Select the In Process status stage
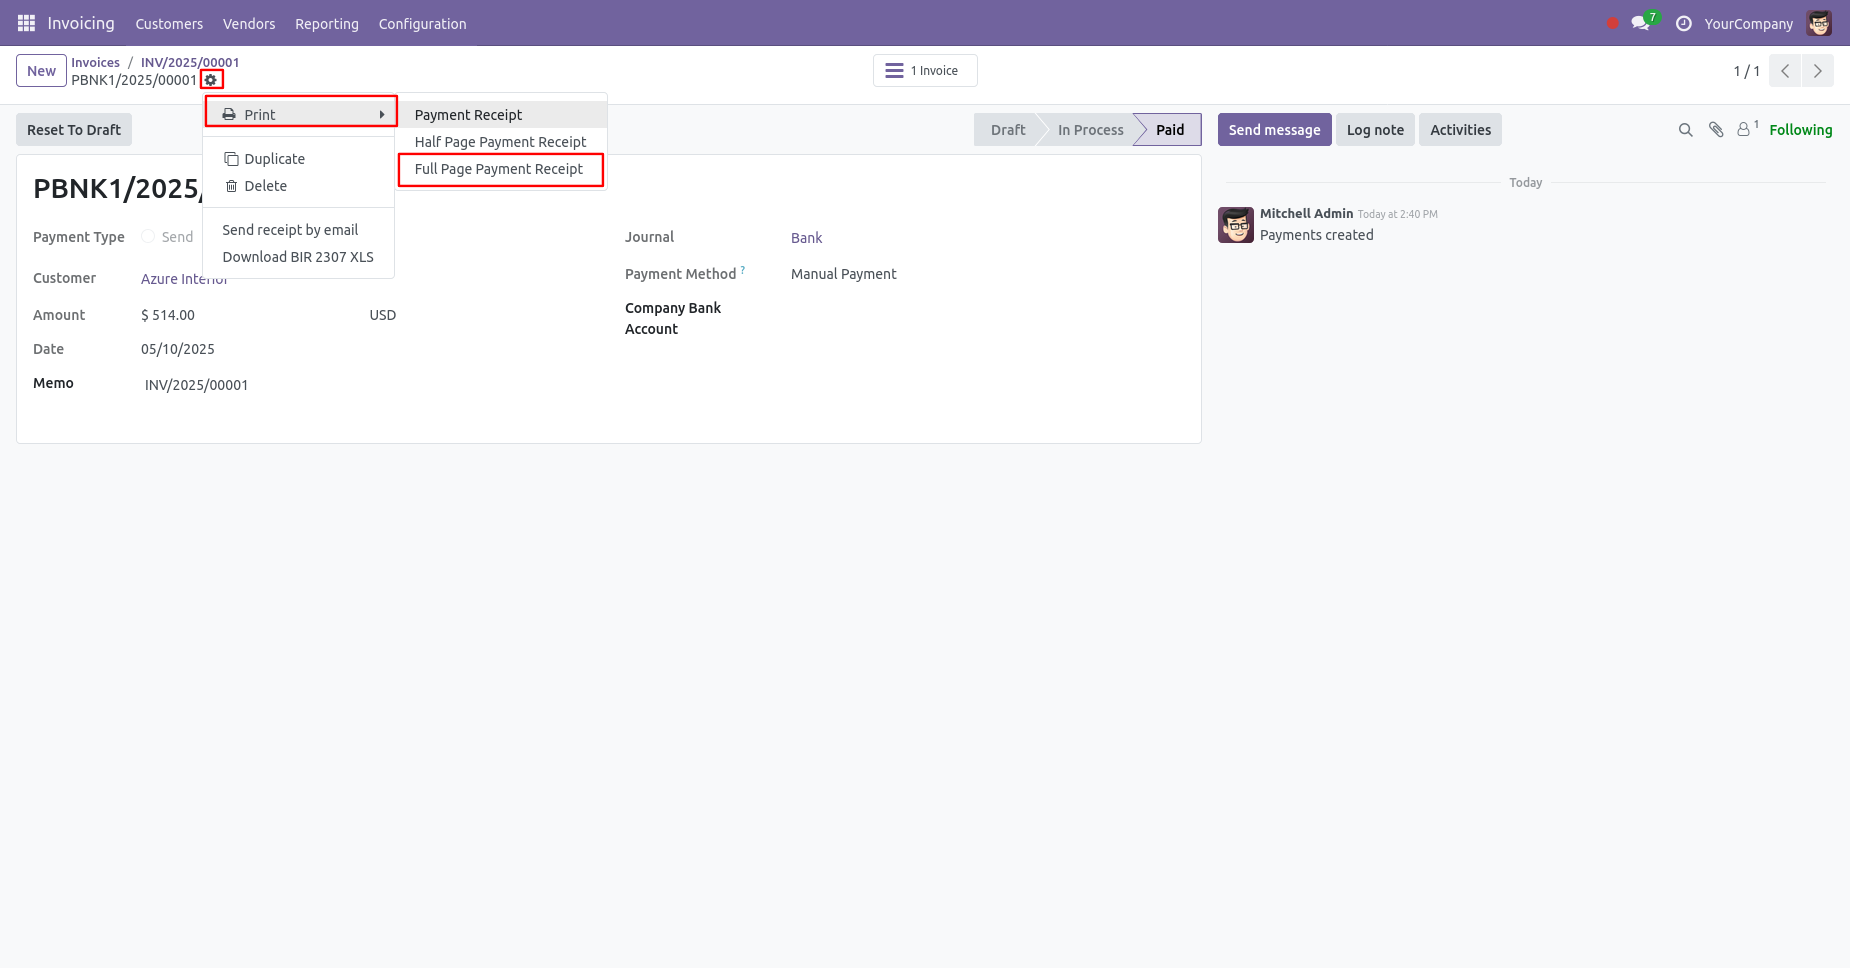Screen dimensions: 1850x968 (x=1090, y=130)
